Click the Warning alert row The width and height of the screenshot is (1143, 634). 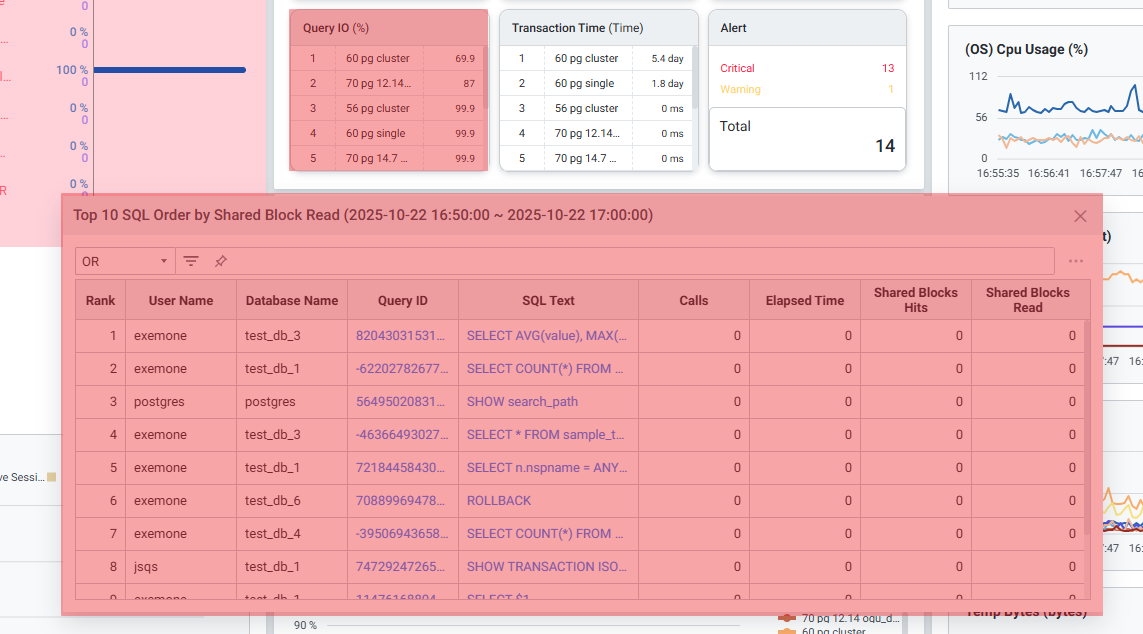741,90
